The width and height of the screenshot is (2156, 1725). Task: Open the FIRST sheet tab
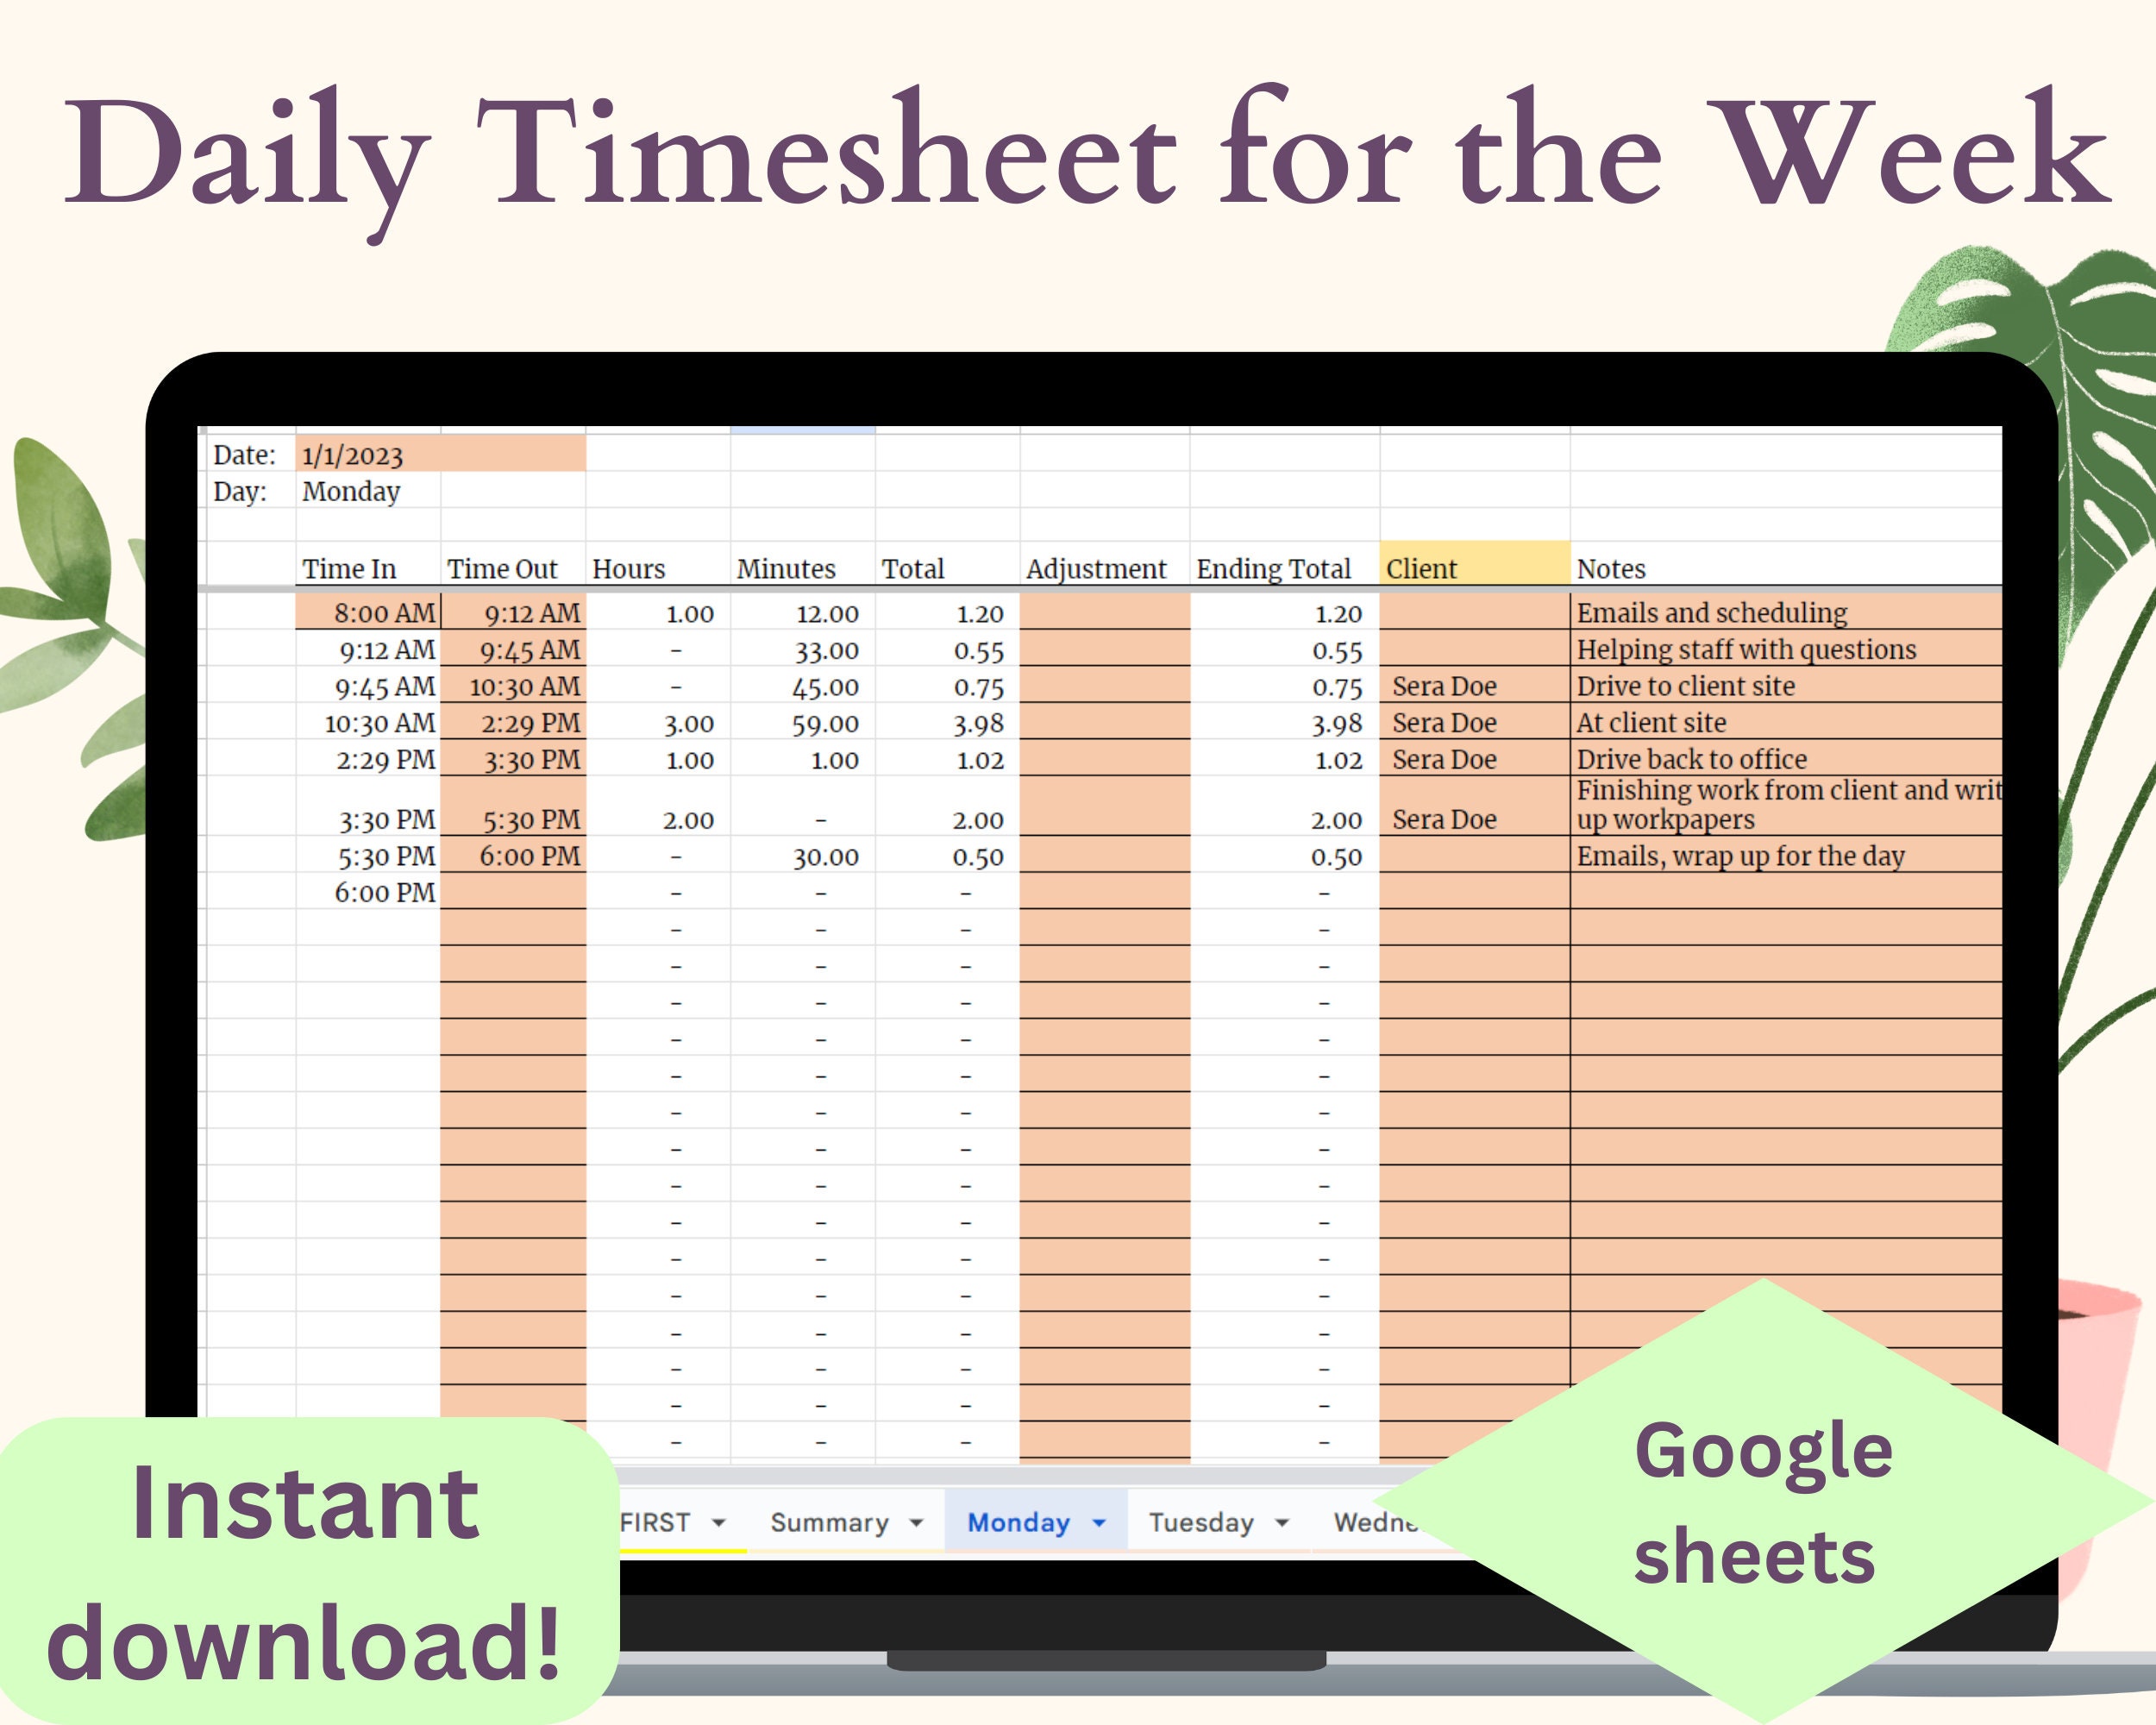pos(655,1522)
